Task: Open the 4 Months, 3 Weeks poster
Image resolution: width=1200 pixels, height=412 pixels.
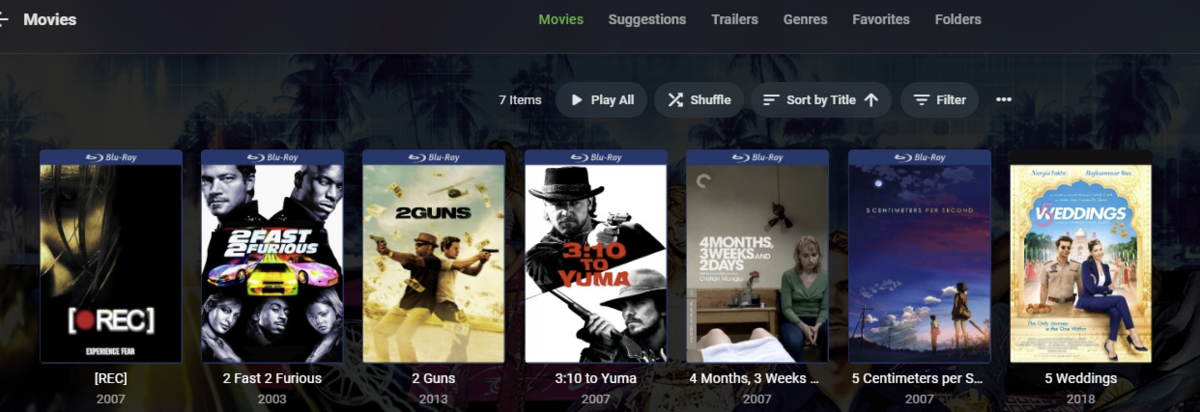Action: [x=757, y=256]
